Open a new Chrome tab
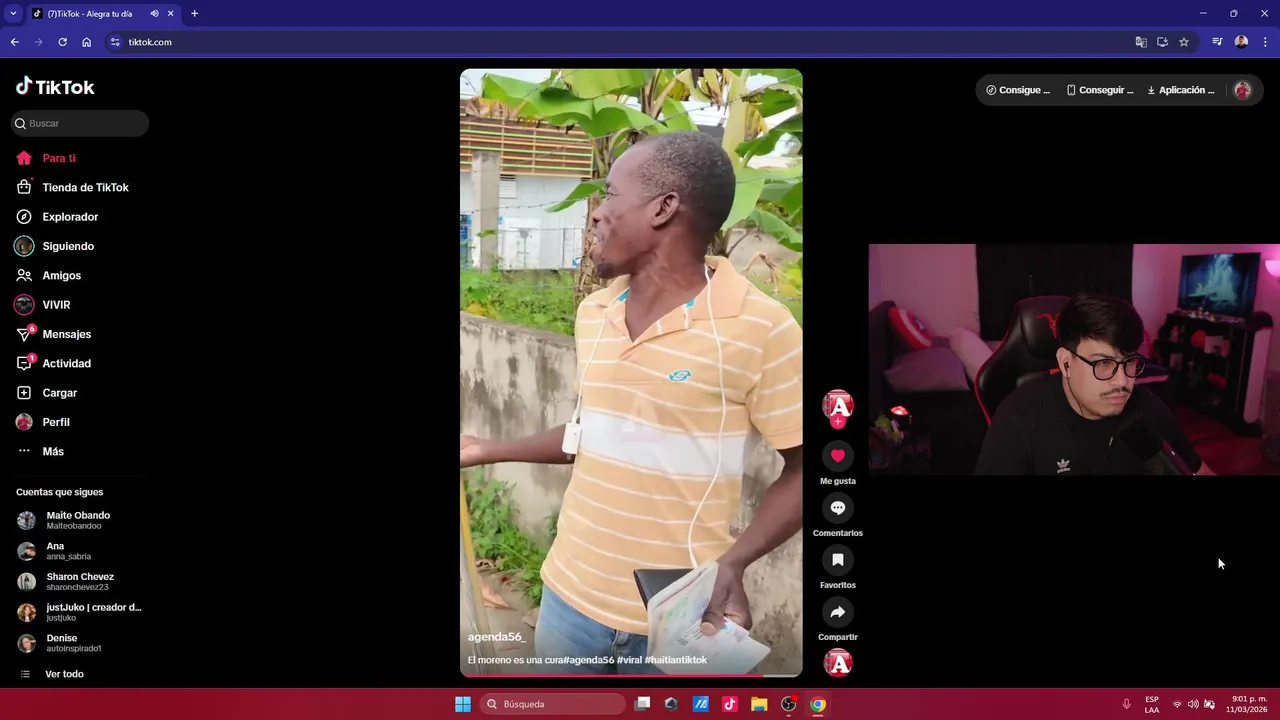 pyautogui.click(x=194, y=13)
